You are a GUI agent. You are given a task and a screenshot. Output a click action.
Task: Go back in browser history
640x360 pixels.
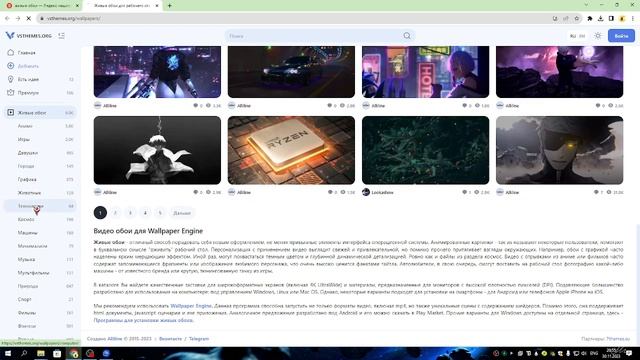[7, 18]
